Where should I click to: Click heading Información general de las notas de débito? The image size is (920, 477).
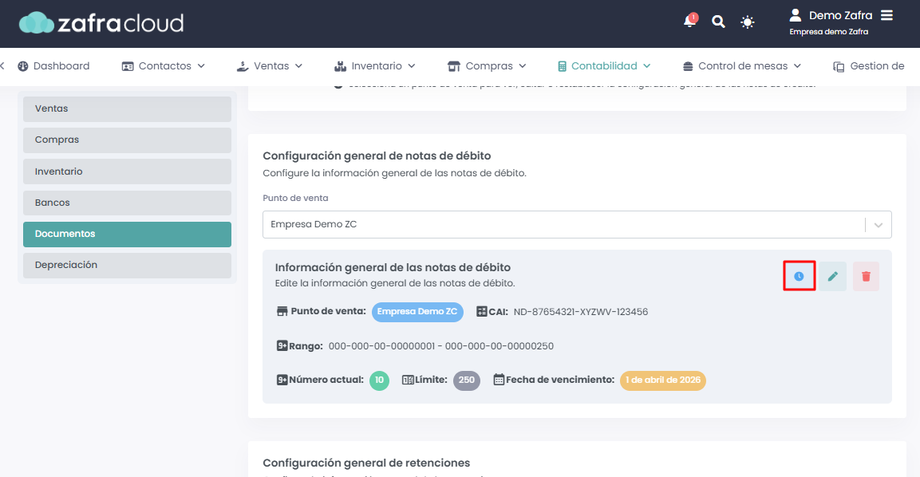(393, 268)
